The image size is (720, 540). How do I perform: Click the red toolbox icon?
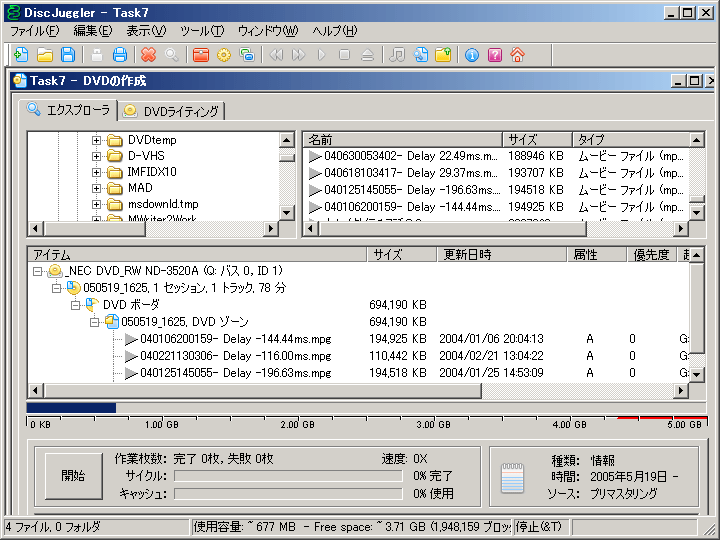201,55
